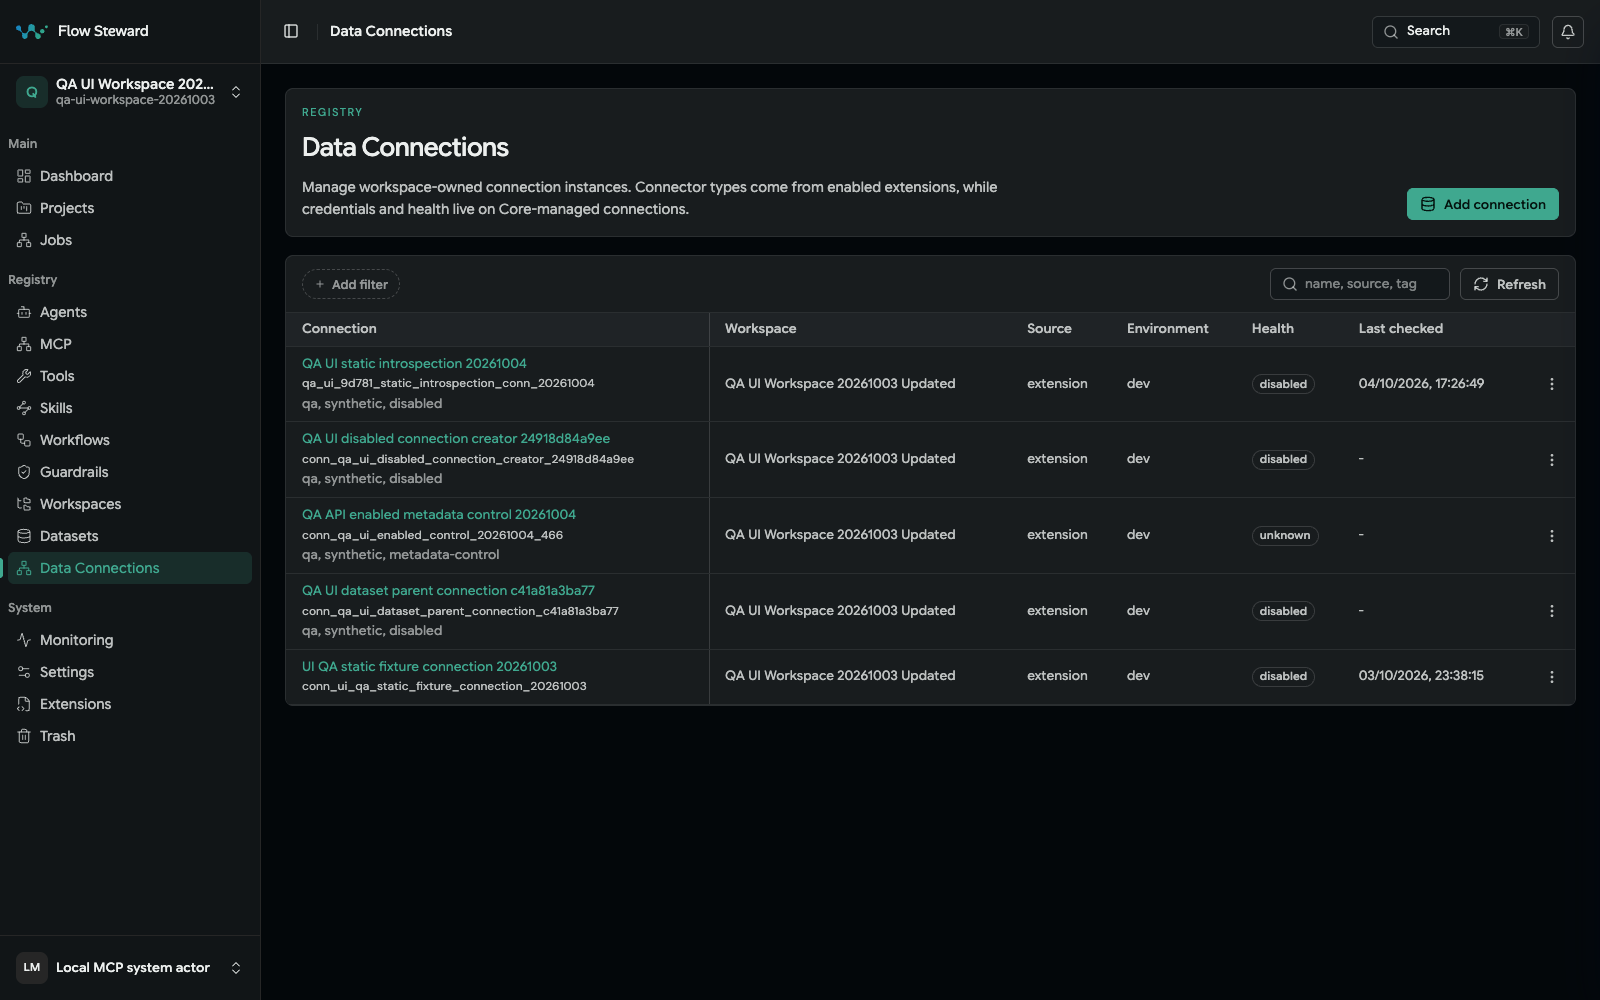Go to Datasets page
Image resolution: width=1600 pixels, height=1000 pixels.
[130, 536]
